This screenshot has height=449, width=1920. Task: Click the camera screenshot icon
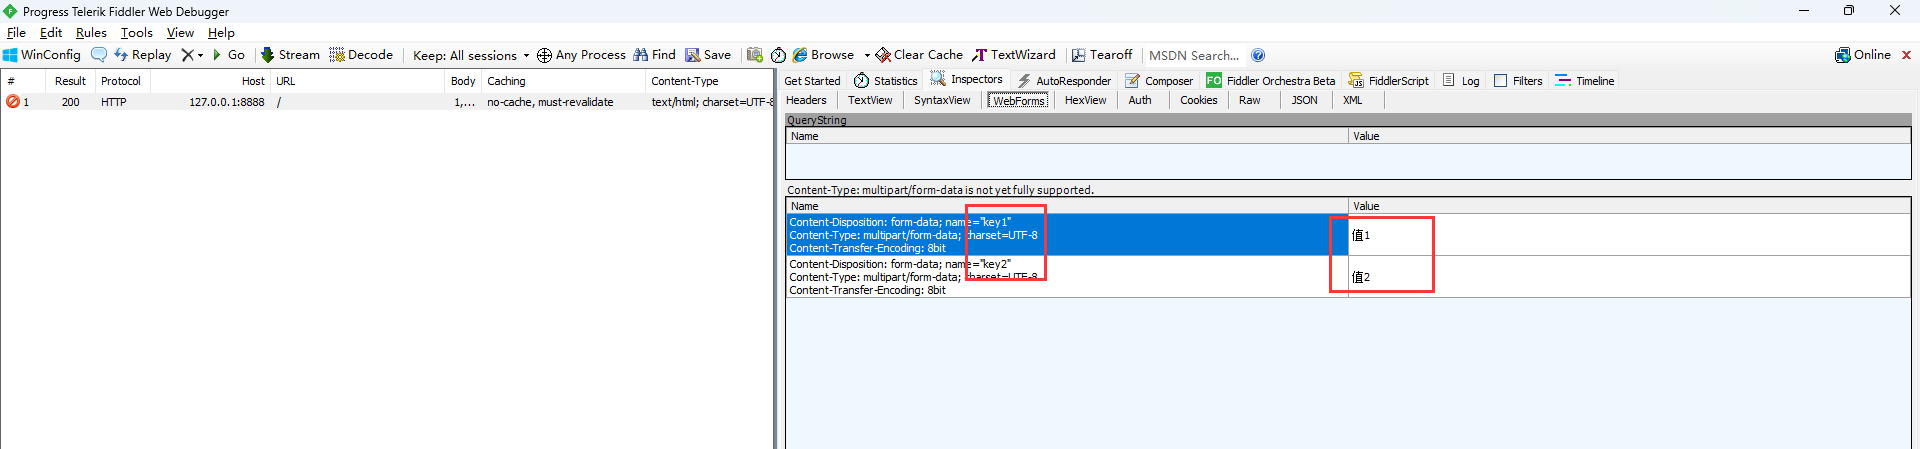(x=755, y=55)
